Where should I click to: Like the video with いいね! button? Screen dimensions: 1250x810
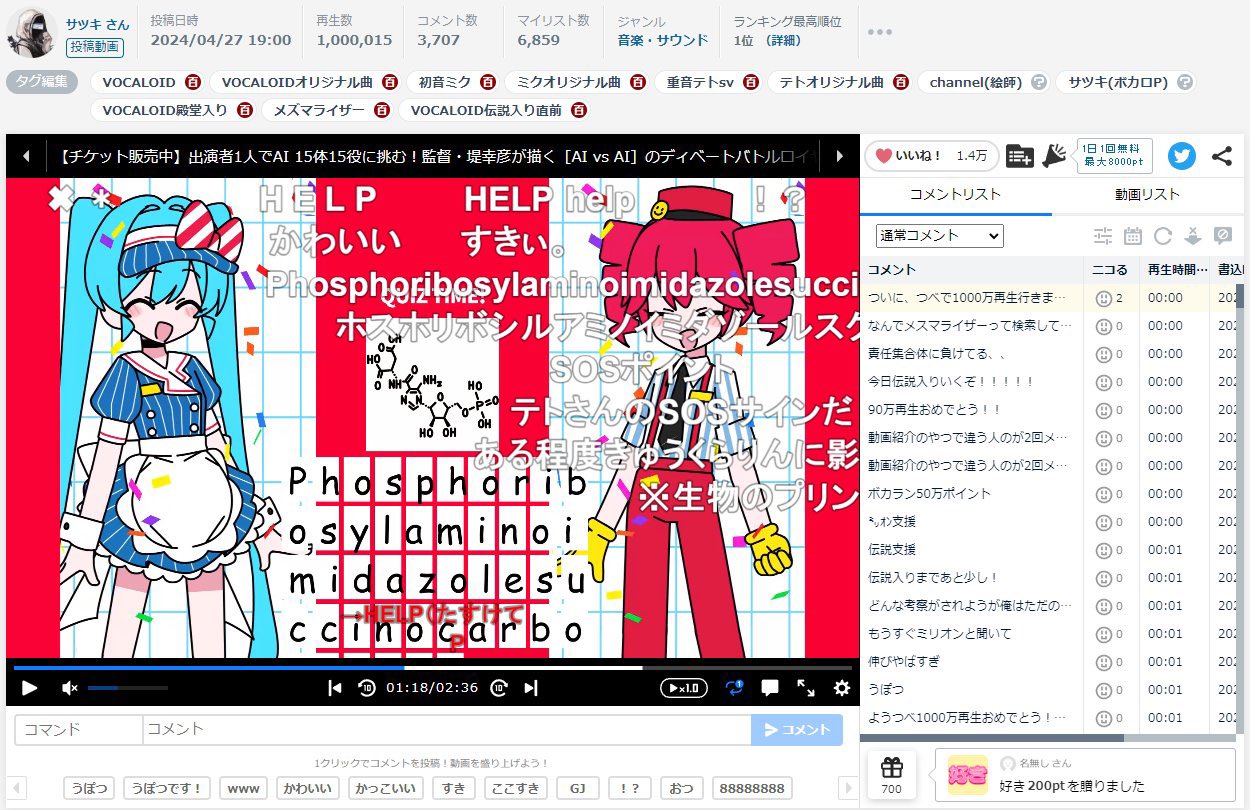(931, 155)
